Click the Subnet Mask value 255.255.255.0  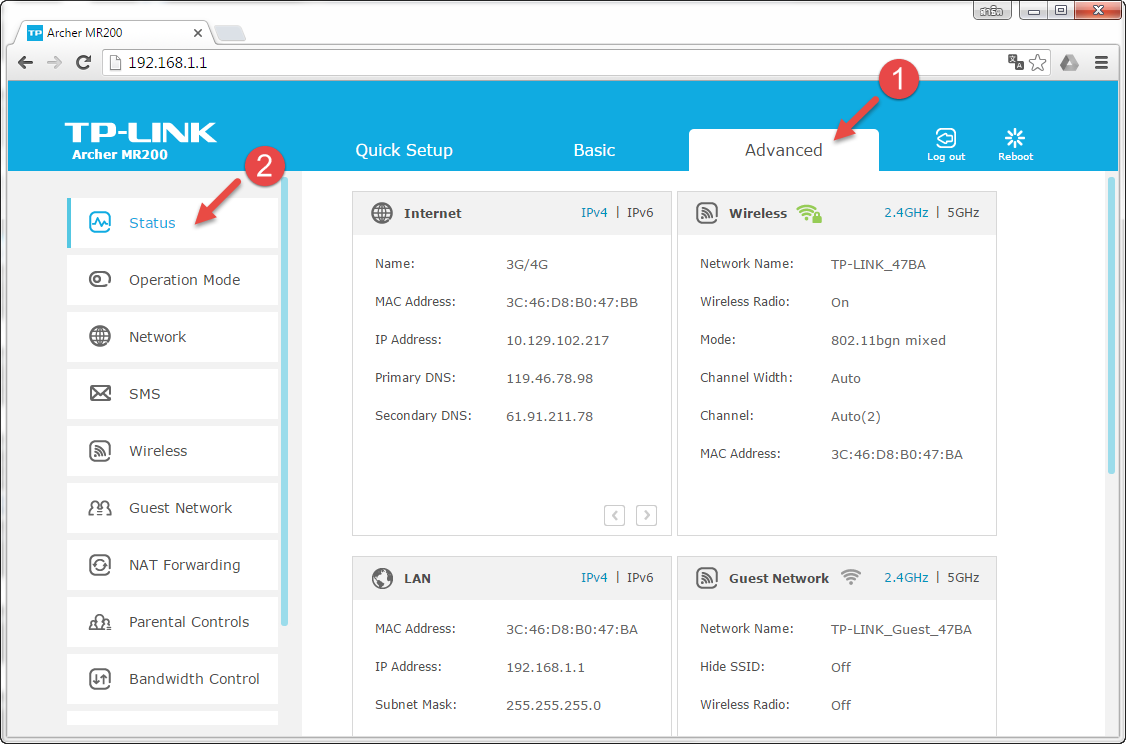(x=553, y=705)
